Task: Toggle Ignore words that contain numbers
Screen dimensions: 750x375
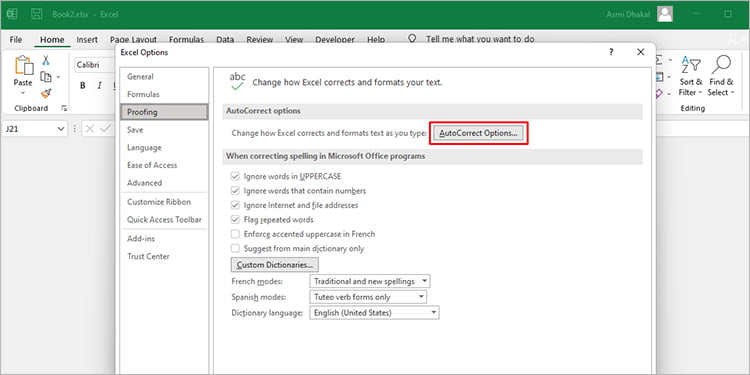Action: coord(235,190)
